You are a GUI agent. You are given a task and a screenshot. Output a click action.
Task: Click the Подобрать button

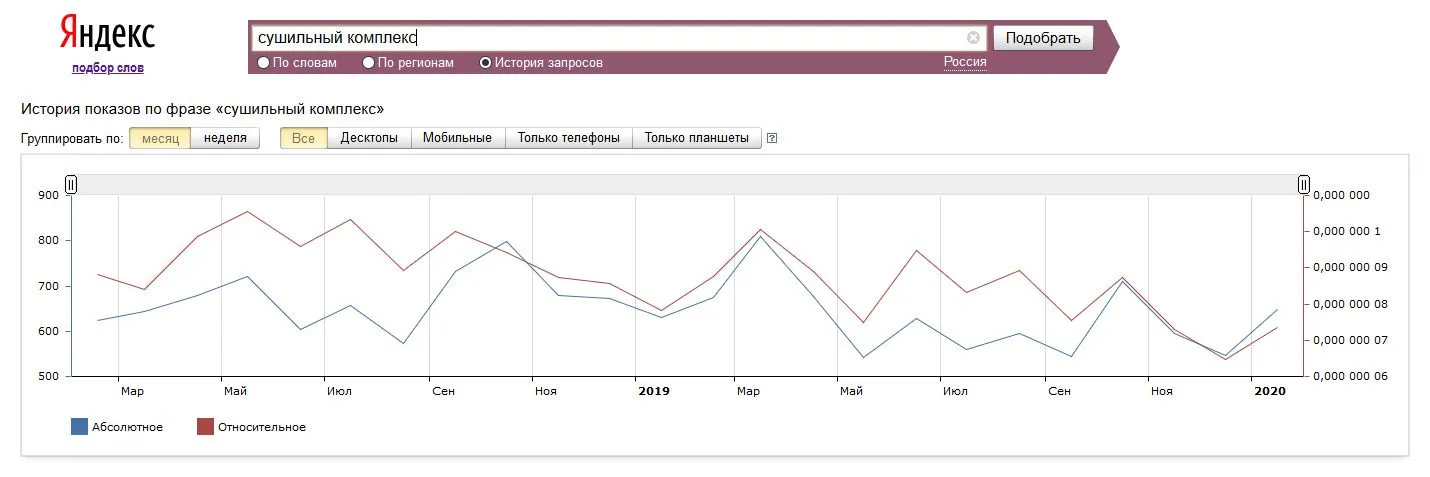(x=1043, y=38)
